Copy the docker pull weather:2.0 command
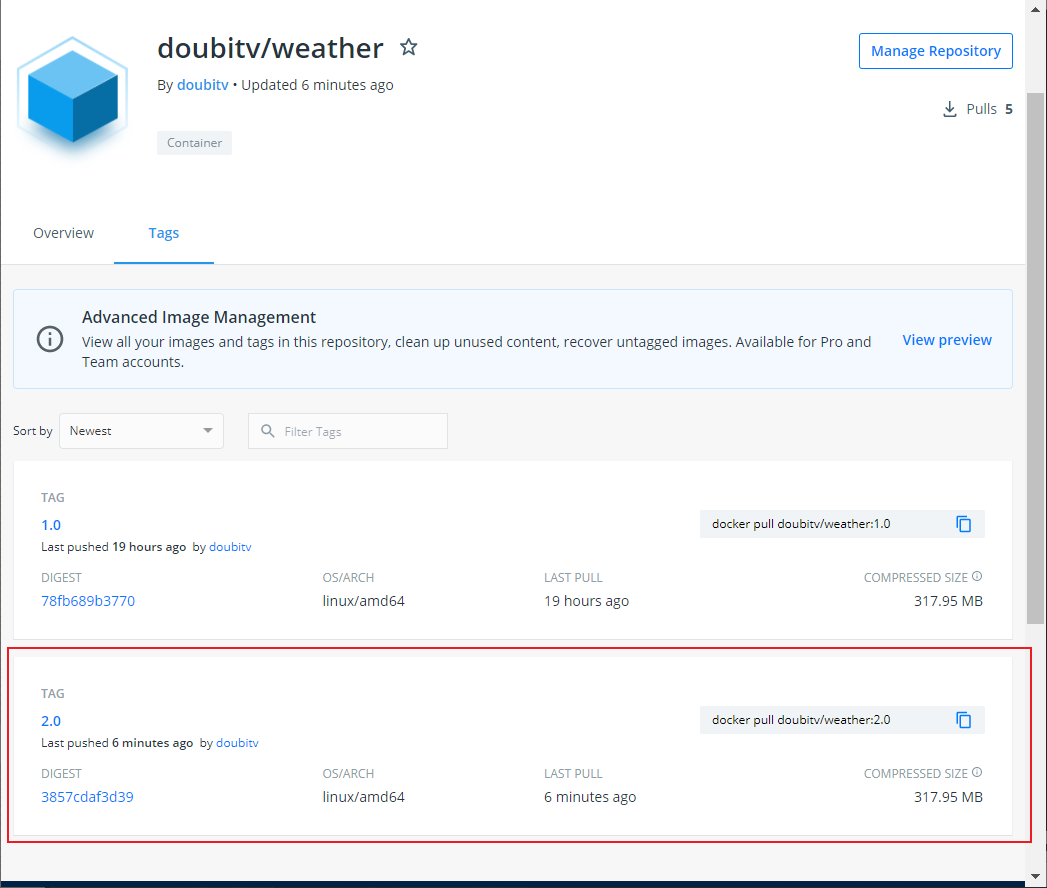The image size is (1047, 888). coord(963,720)
